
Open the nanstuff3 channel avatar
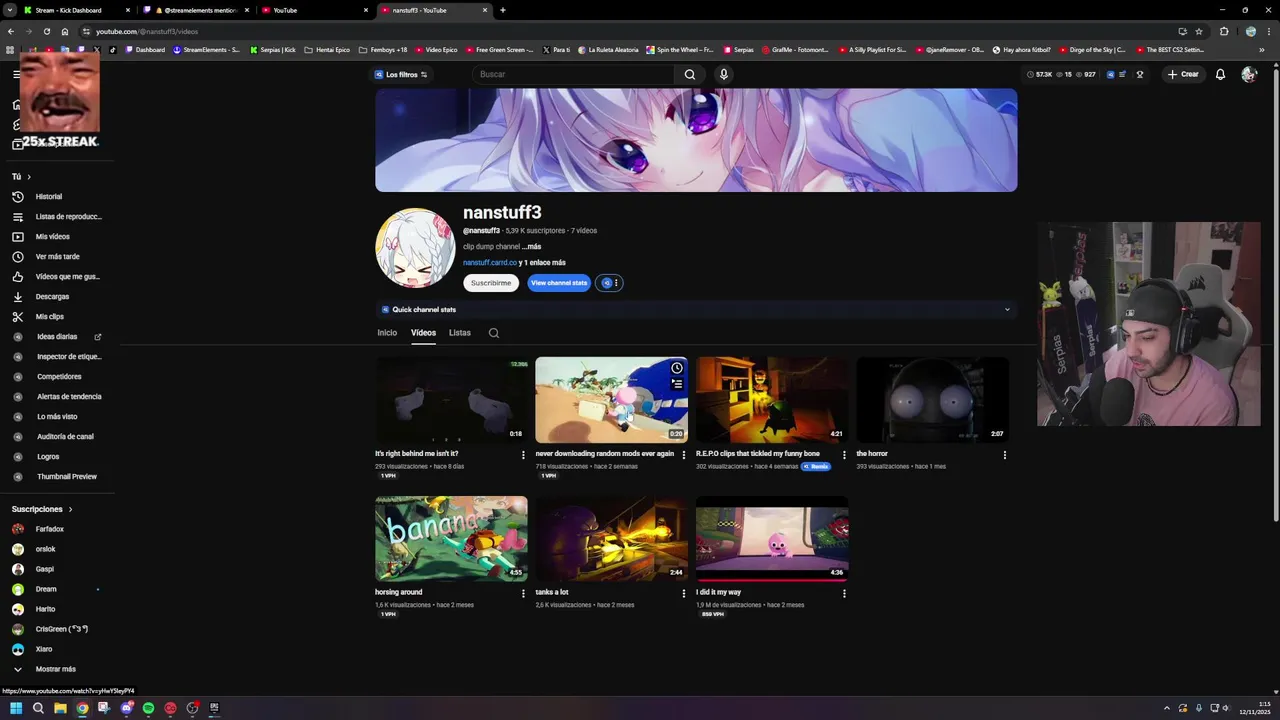coord(415,248)
